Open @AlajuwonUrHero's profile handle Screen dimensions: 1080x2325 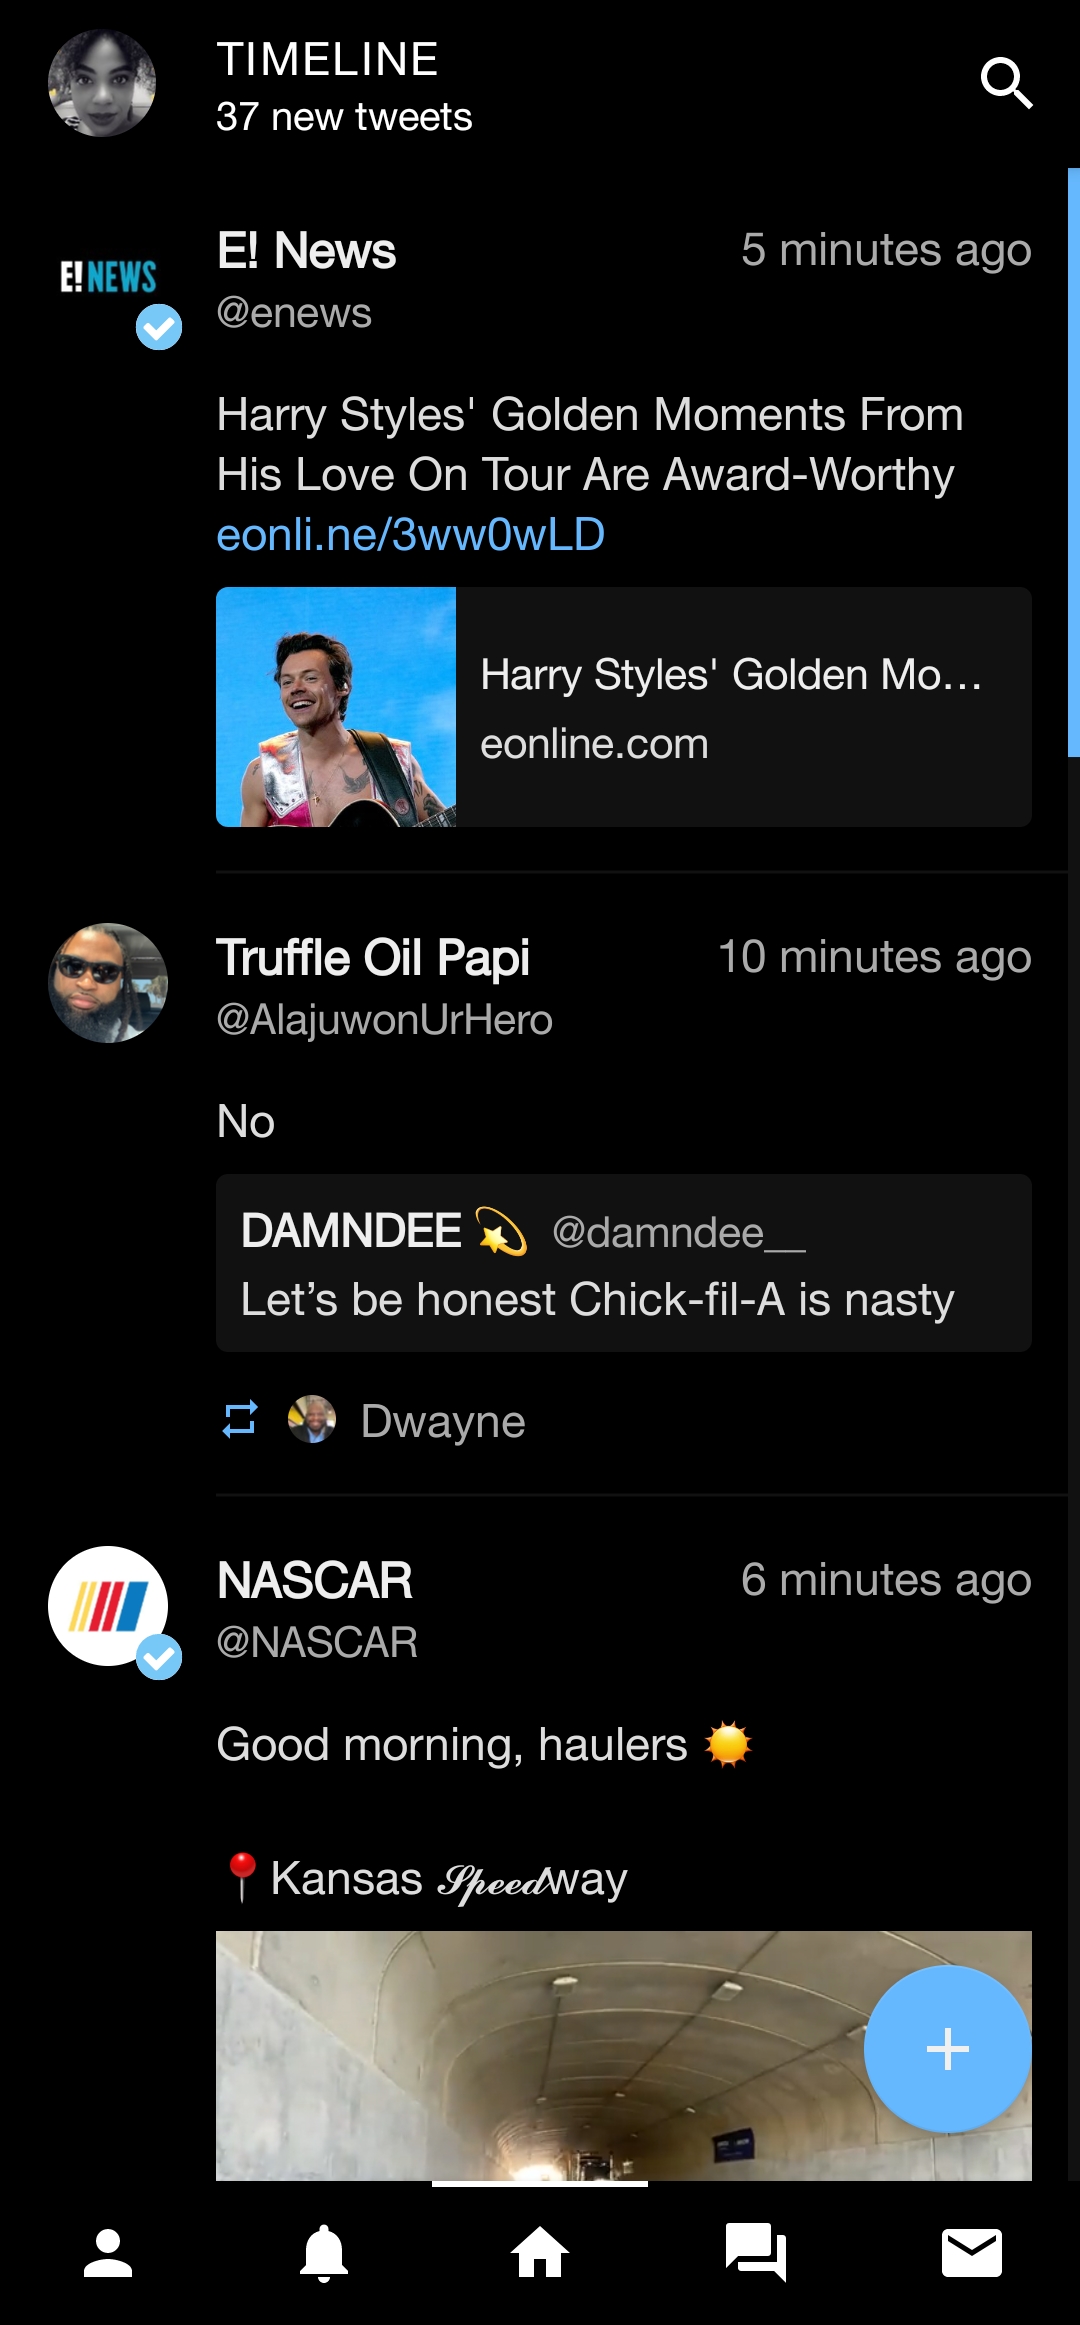click(385, 1021)
